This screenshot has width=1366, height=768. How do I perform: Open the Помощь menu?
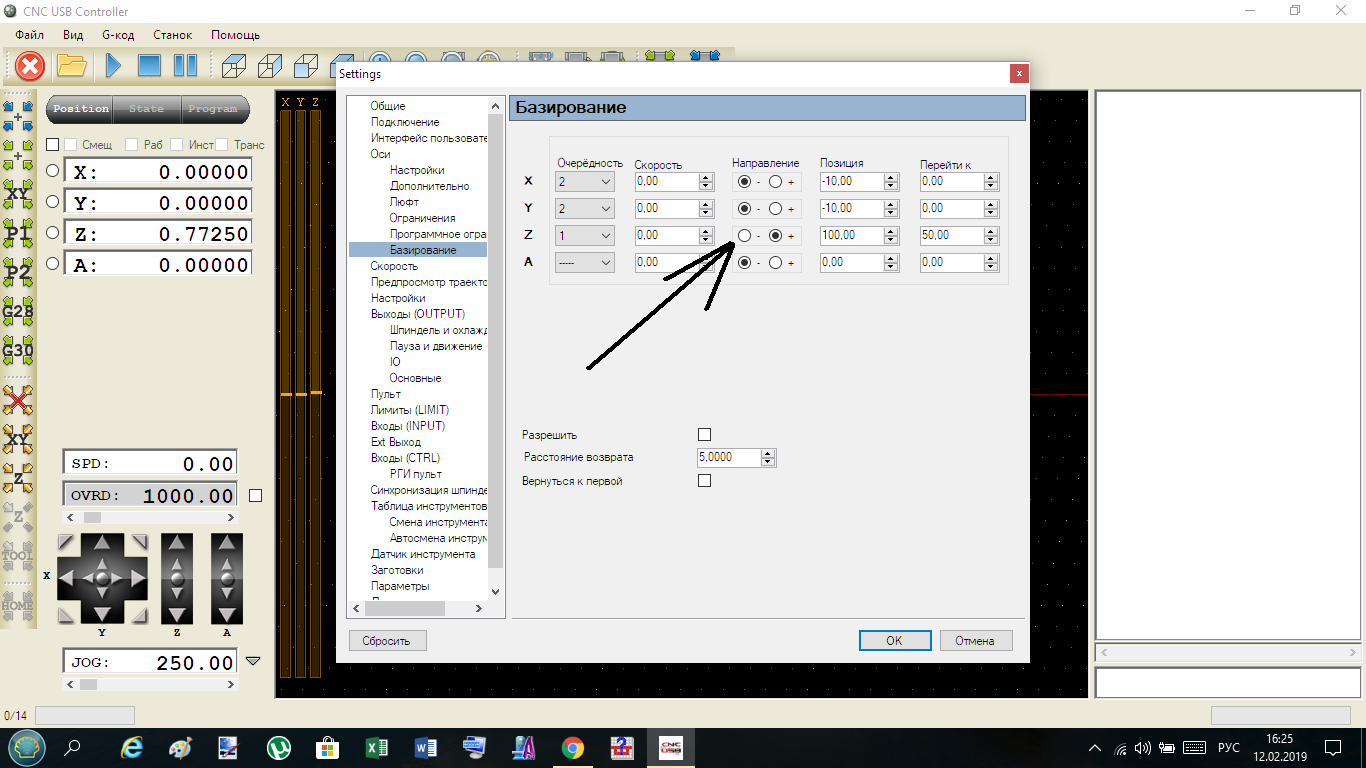235,35
